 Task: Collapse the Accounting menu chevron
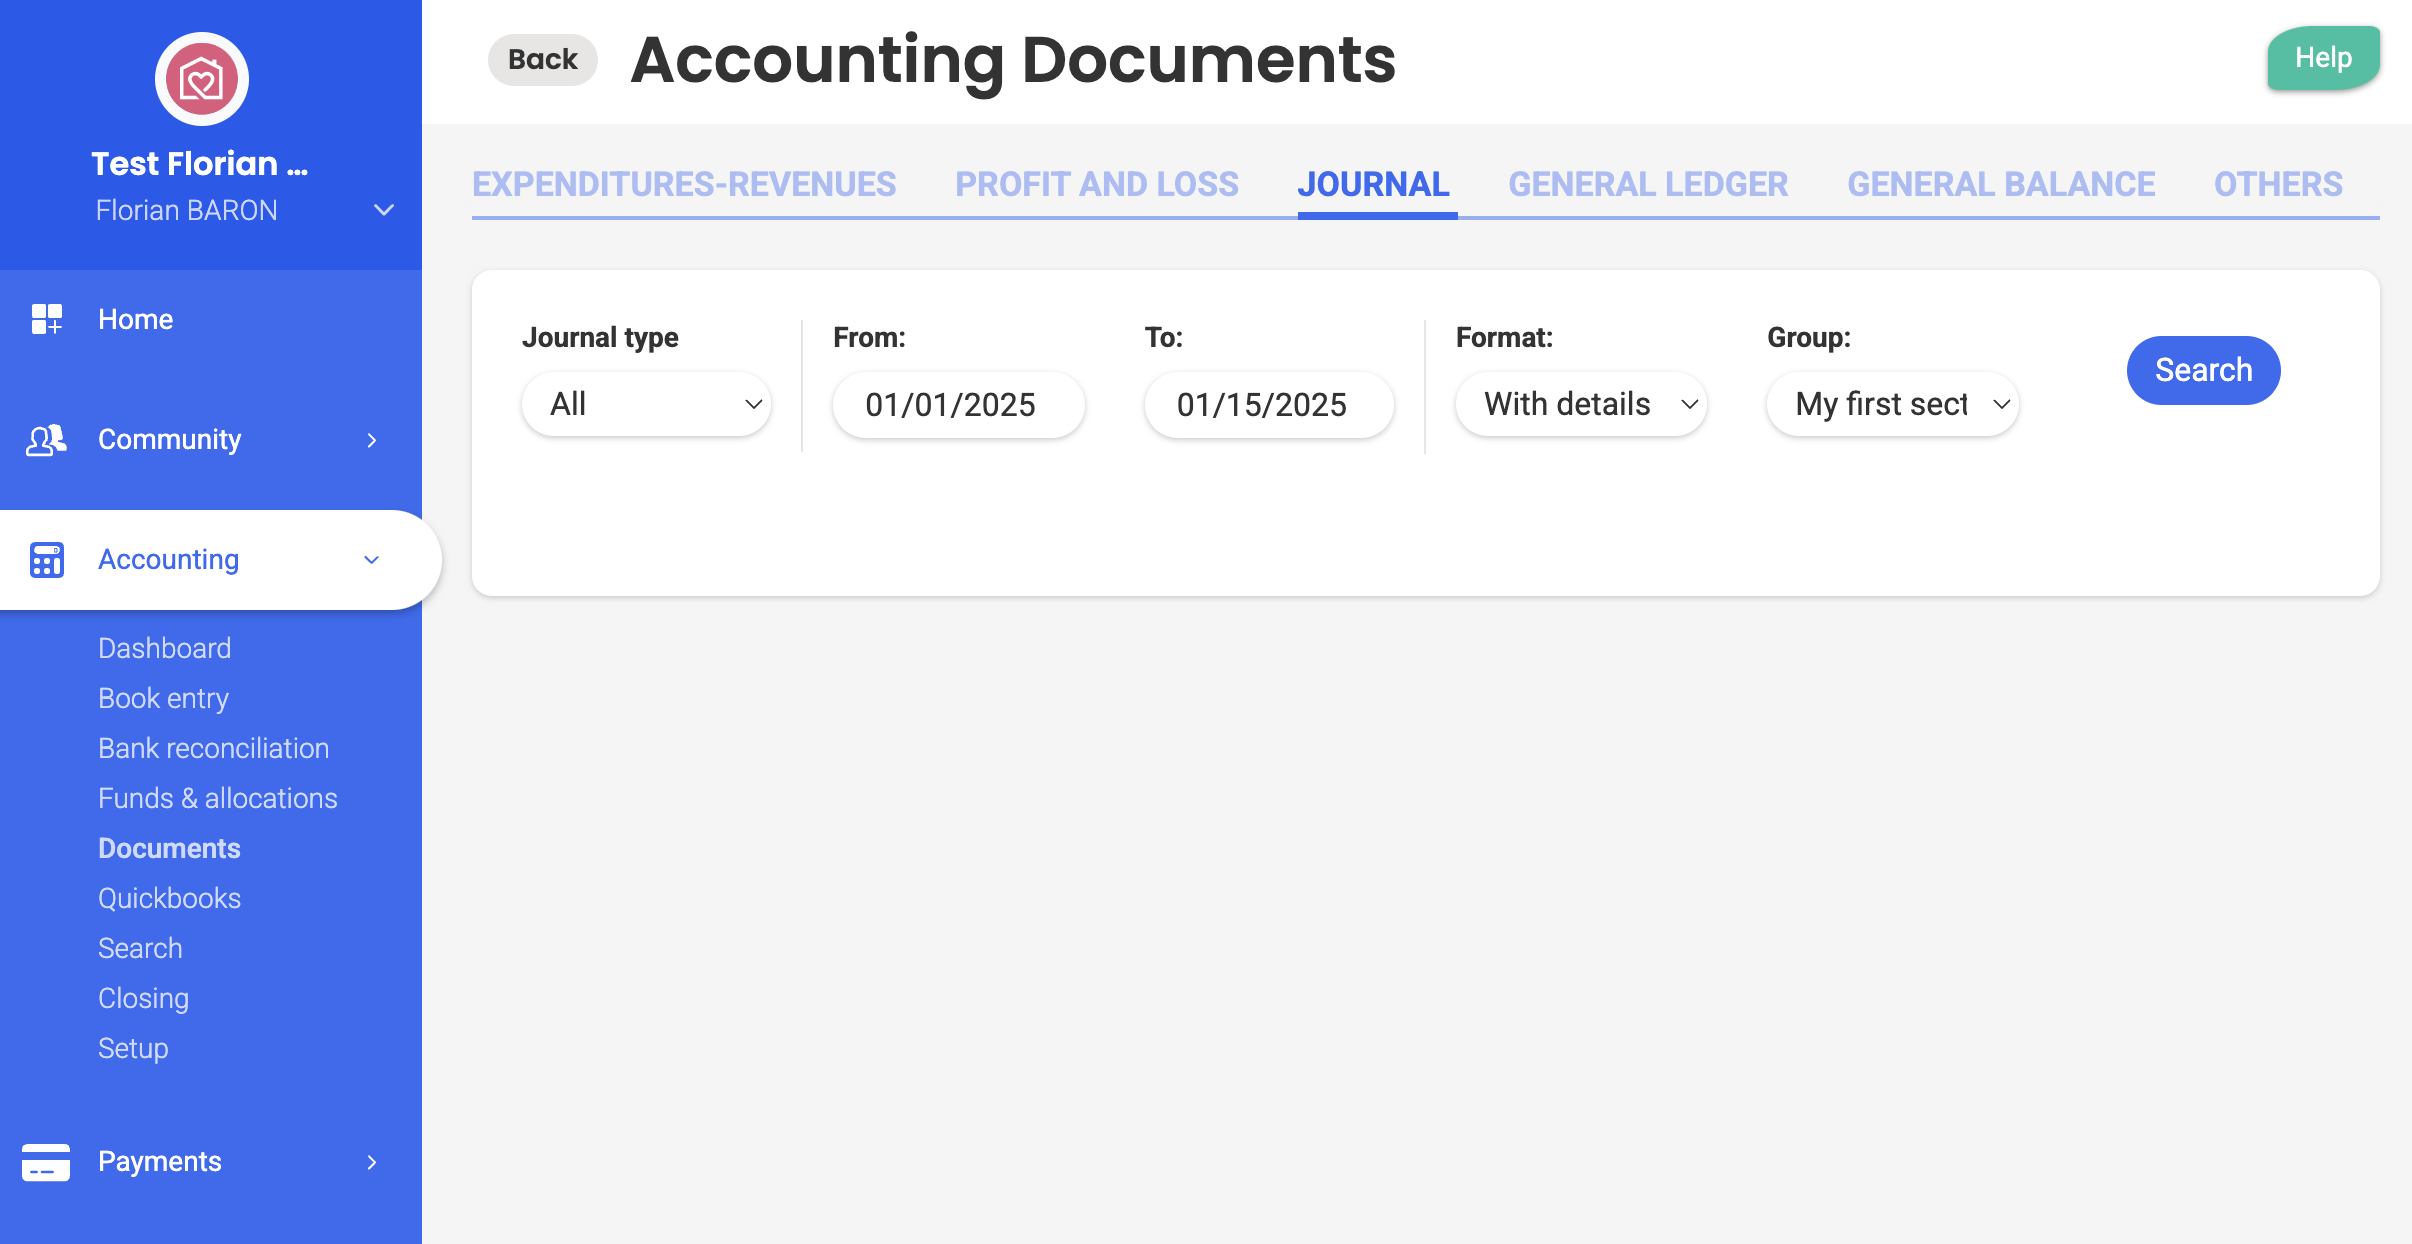pyautogui.click(x=372, y=560)
